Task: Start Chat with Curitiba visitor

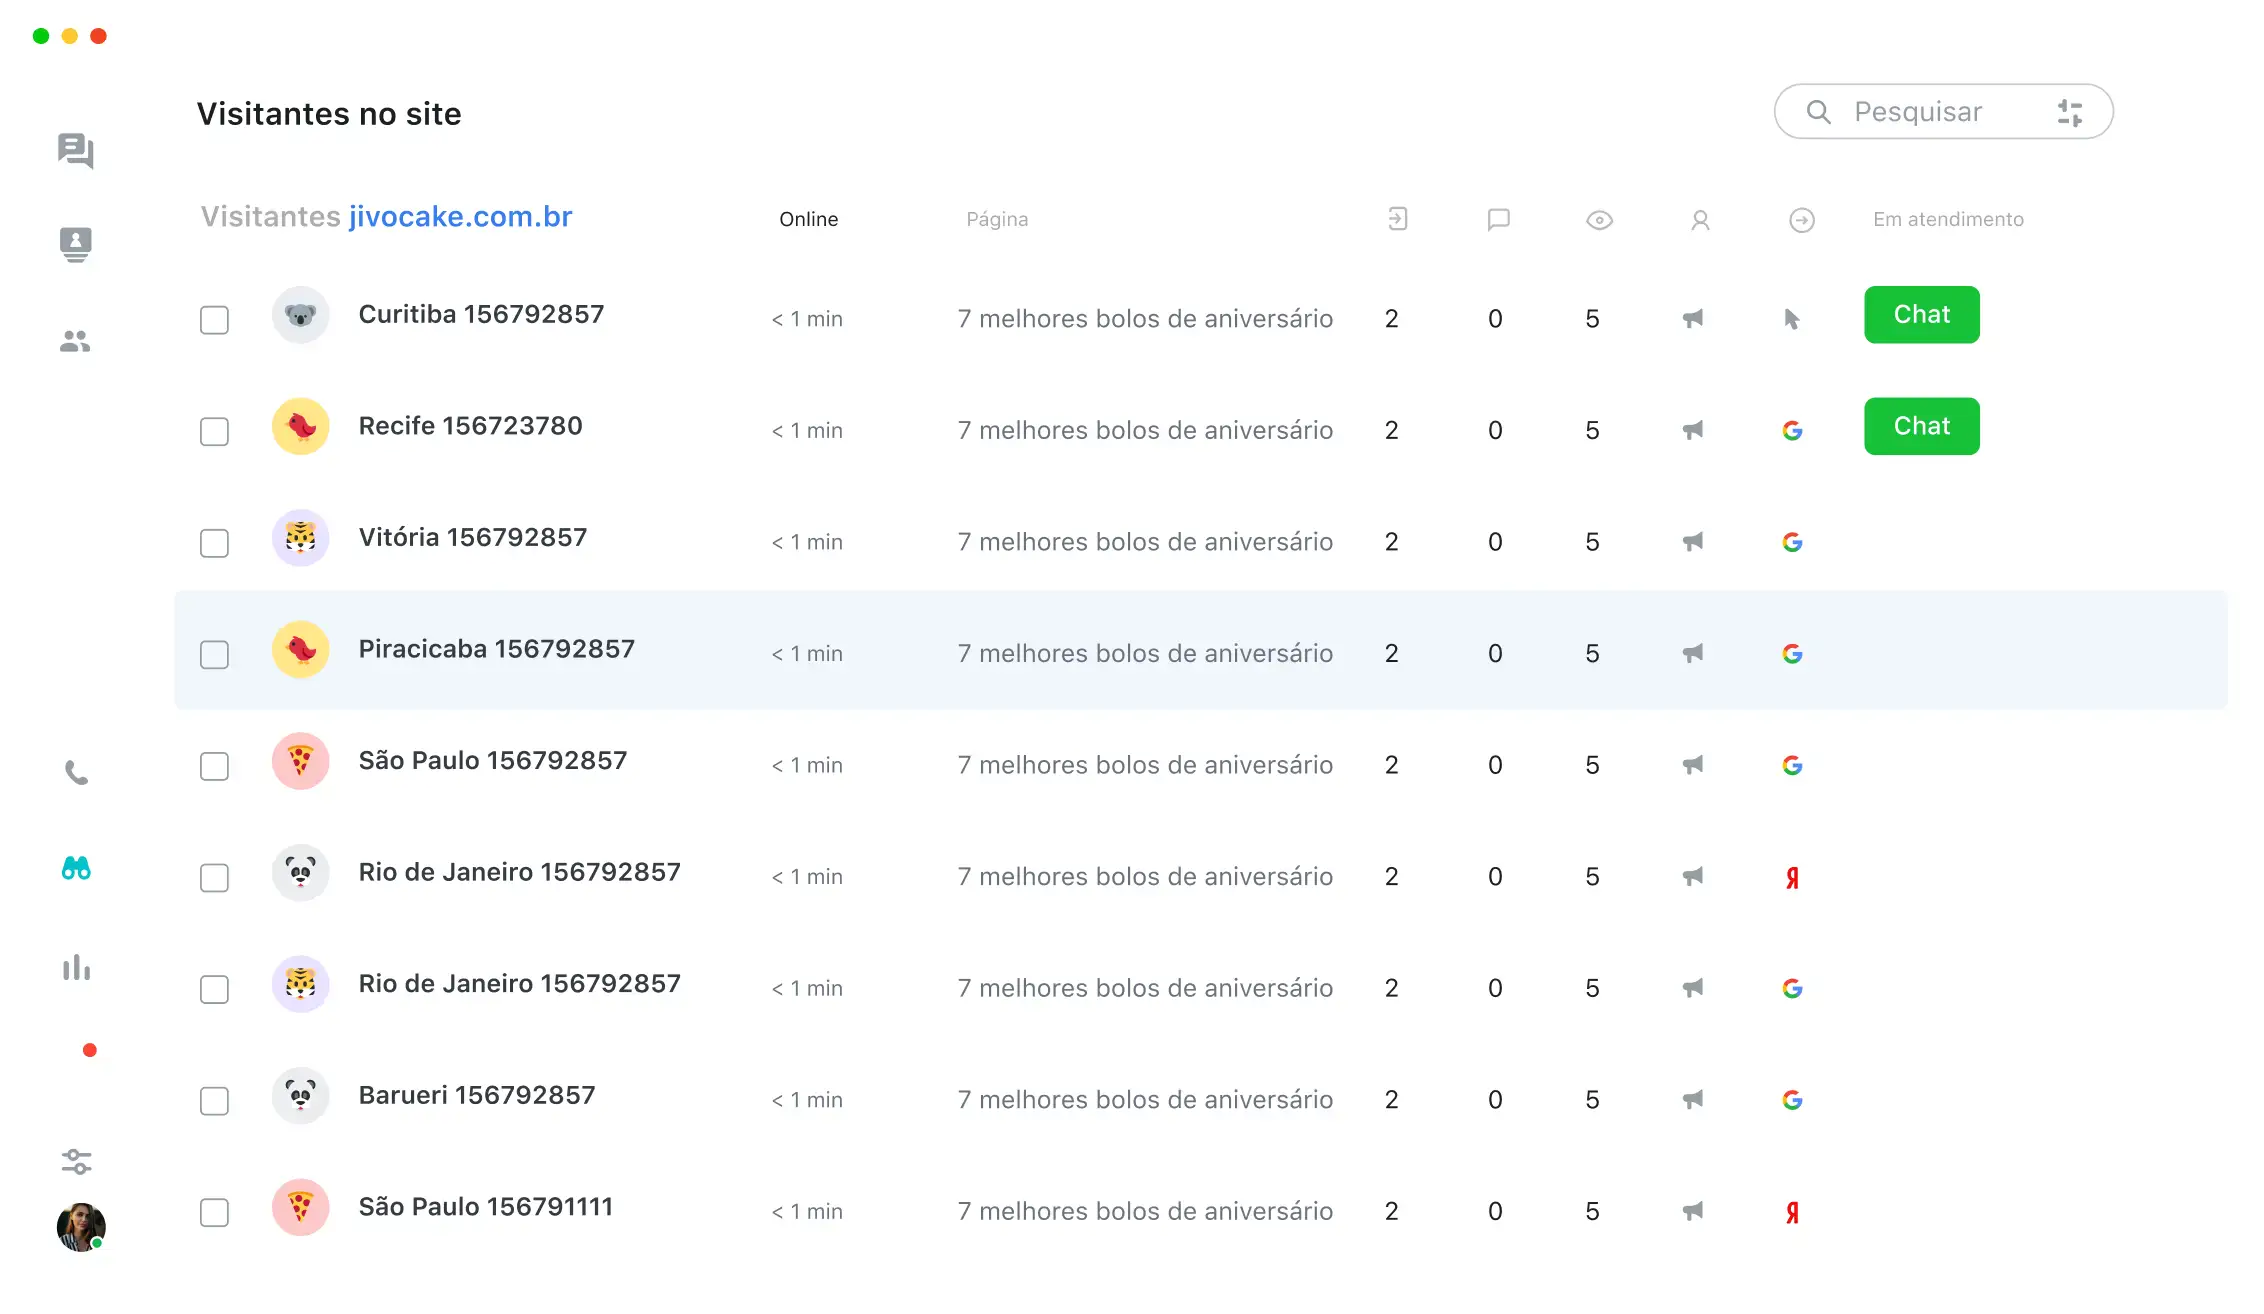Action: point(1921,315)
